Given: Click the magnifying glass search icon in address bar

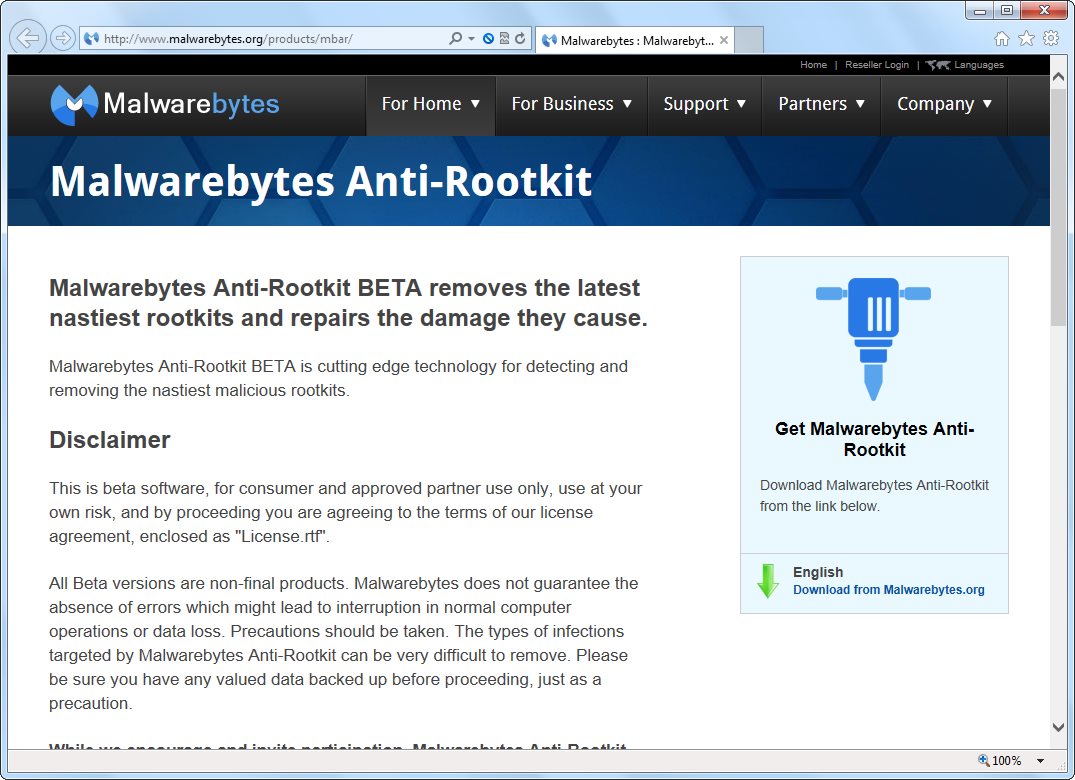Looking at the screenshot, I should [x=455, y=38].
